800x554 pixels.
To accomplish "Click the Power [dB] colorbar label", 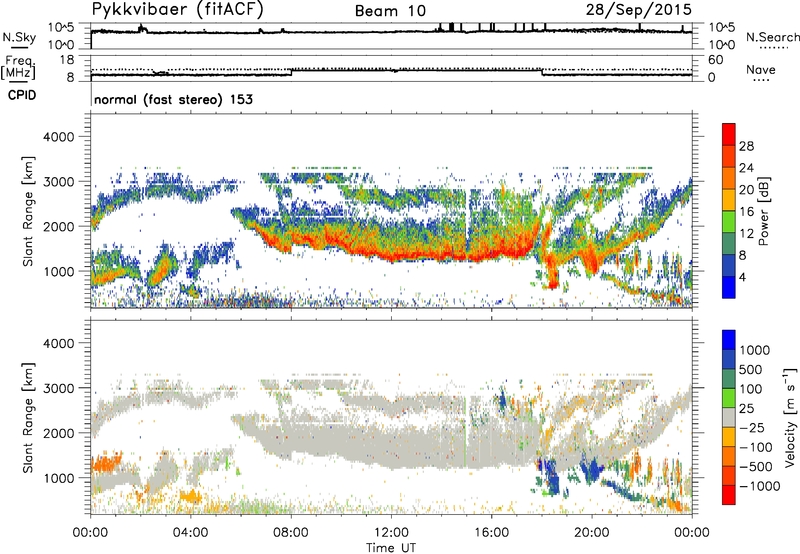I will point(763,211).
